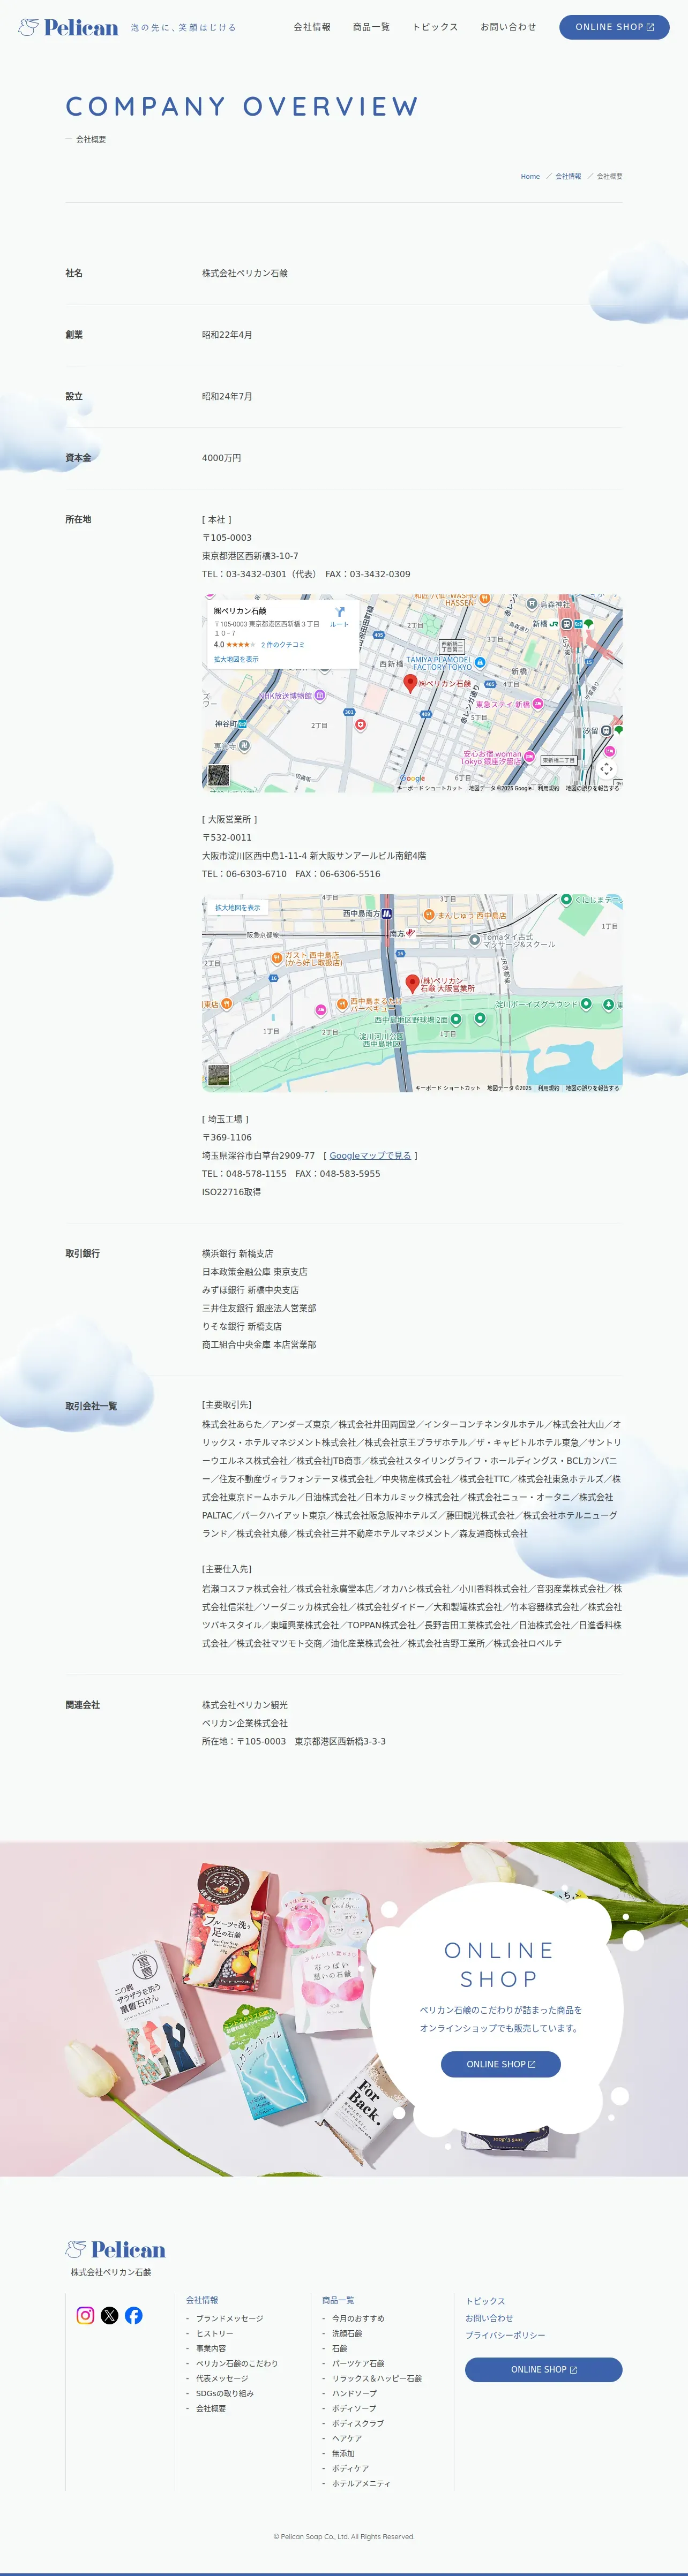Open the 会社情報 footer heading link
688x2576 pixels.
pyautogui.click(x=202, y=2300)
